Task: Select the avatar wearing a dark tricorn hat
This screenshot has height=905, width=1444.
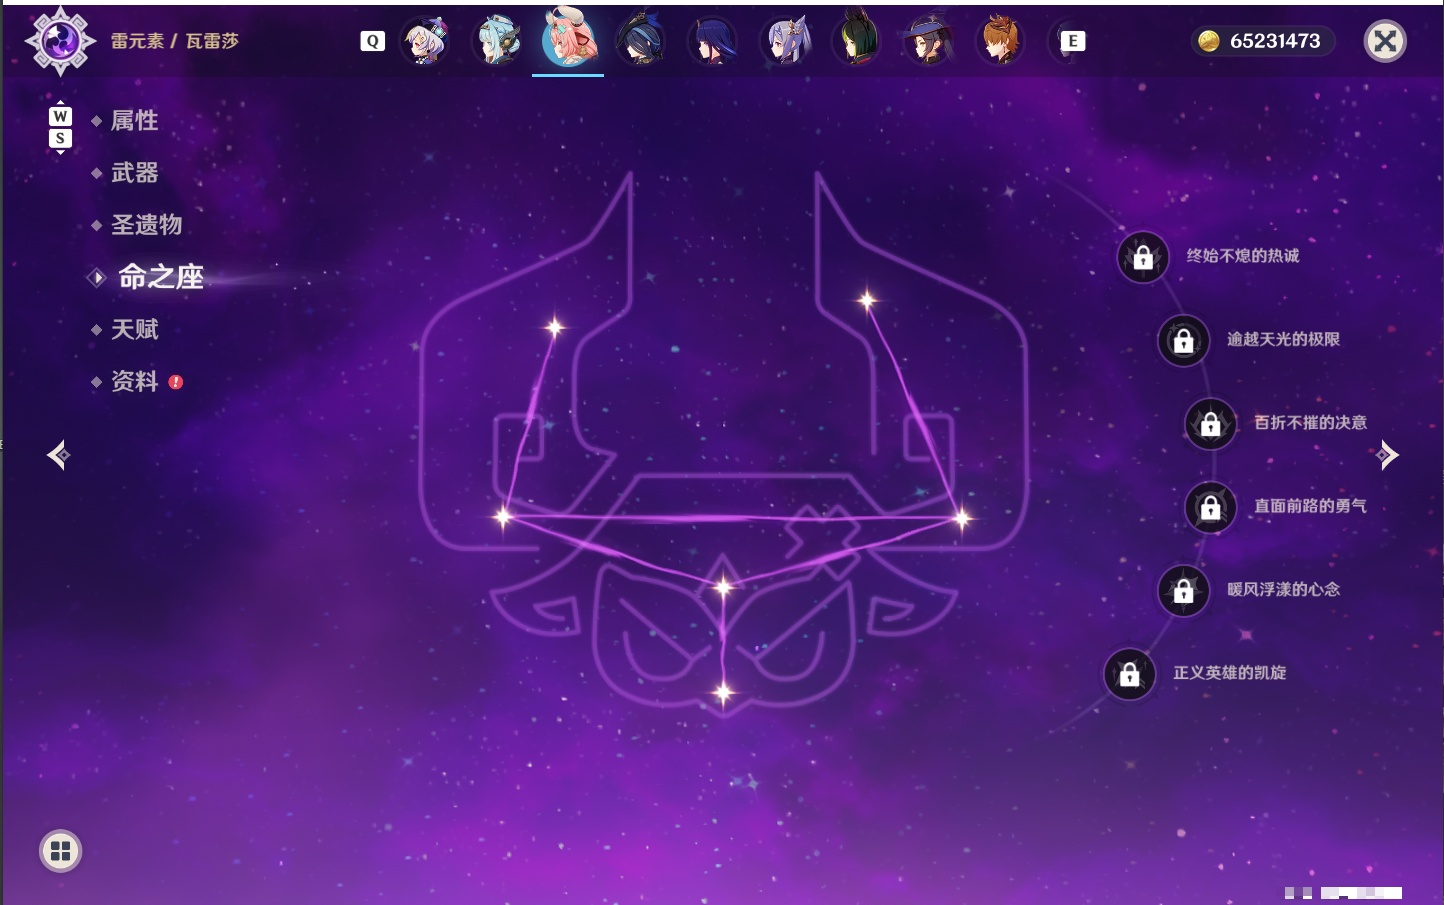Action: pos(641,41)
